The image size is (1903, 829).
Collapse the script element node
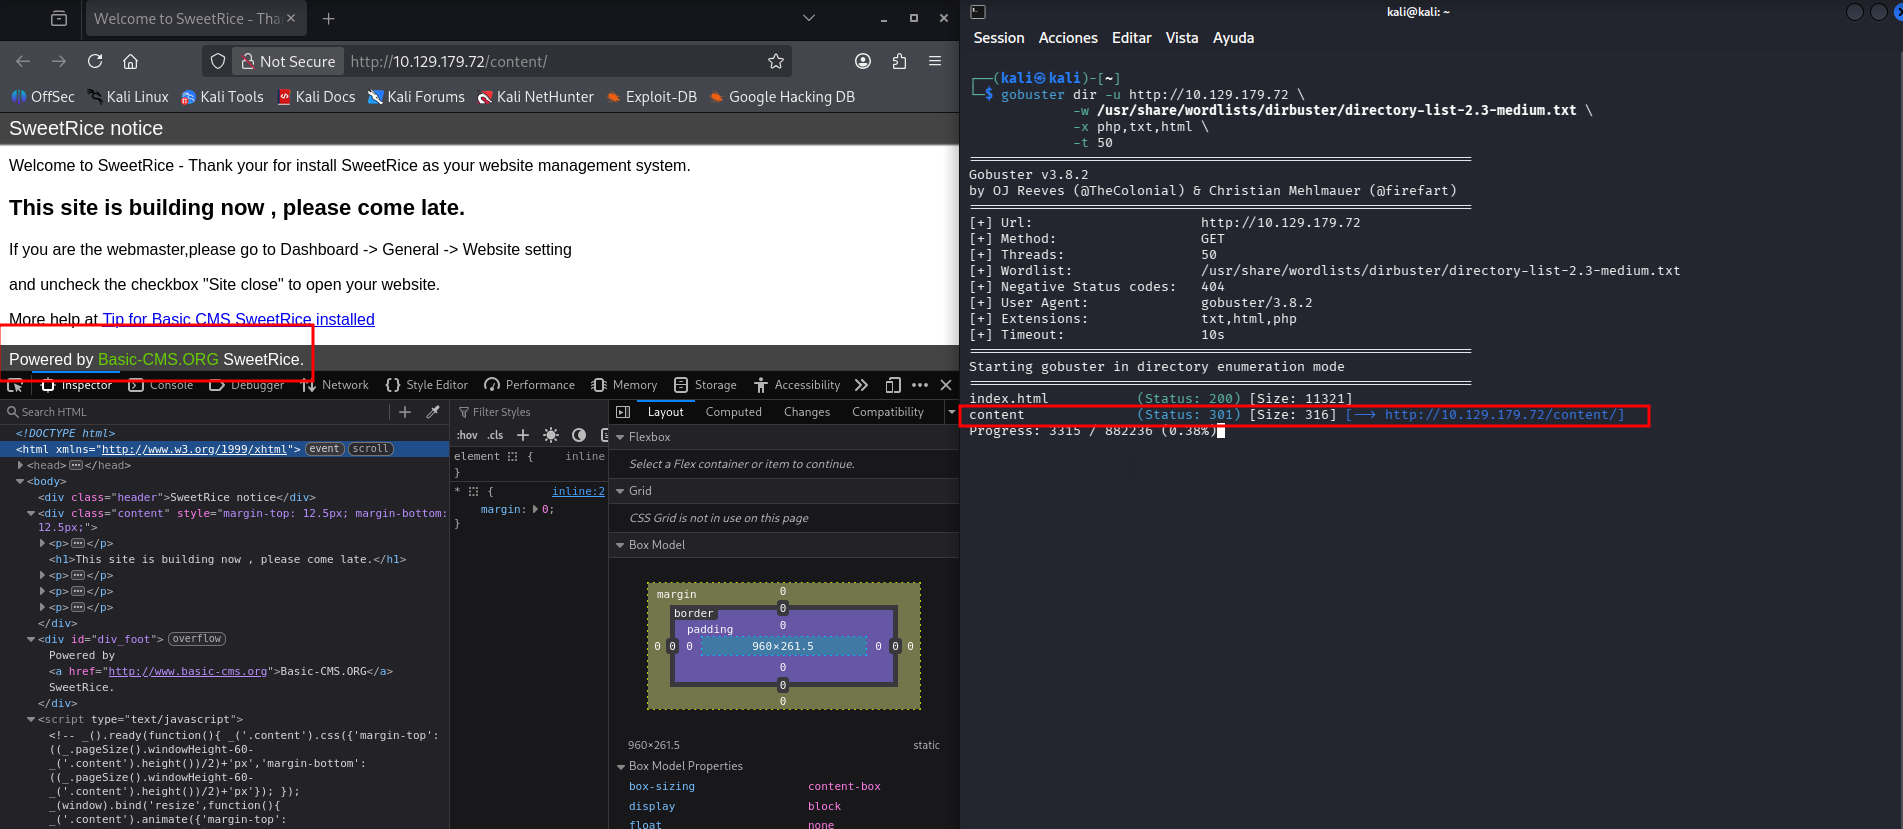click(31, 719)
